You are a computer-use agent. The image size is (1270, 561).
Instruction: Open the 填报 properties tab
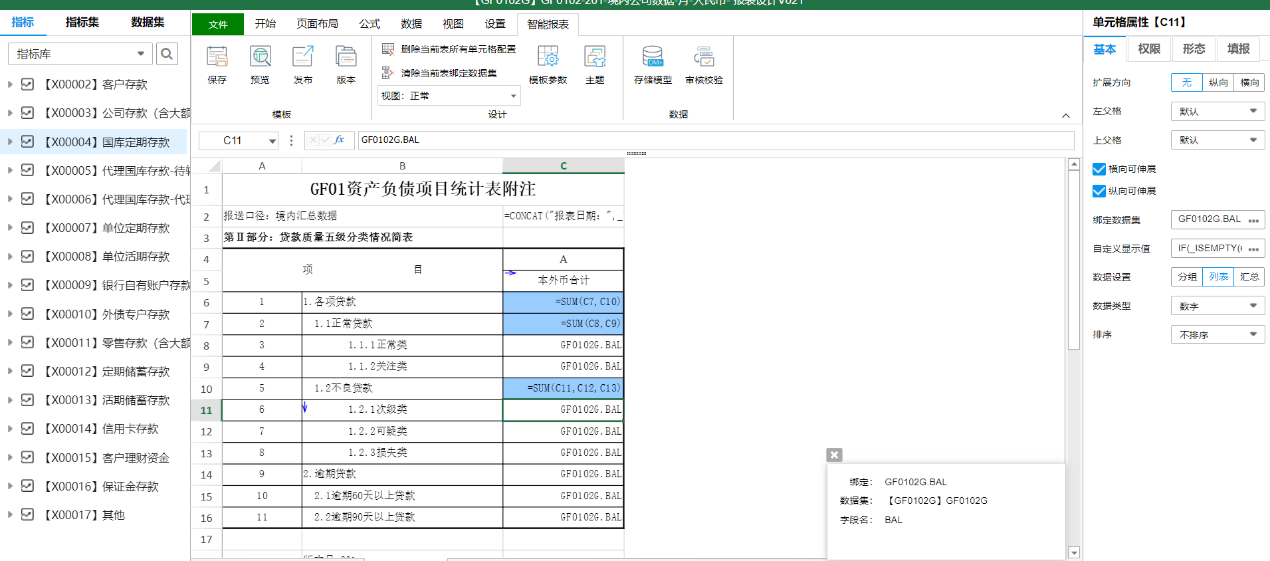tap(1238, 49)
